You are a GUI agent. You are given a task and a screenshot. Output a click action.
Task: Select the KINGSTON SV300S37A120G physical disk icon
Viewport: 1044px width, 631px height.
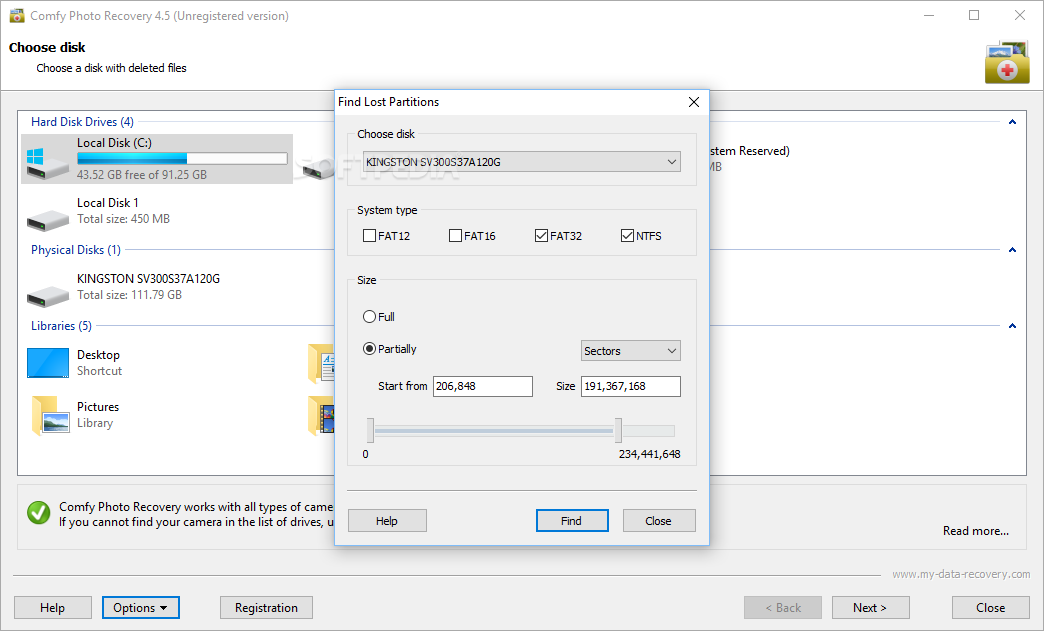pos(47,295)
